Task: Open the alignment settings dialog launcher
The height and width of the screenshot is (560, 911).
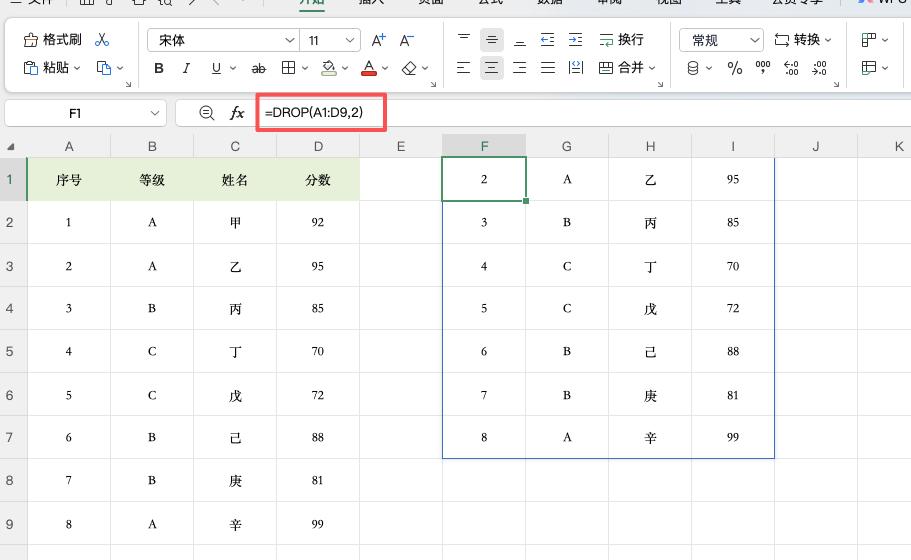Action: (x=660, y=84)
